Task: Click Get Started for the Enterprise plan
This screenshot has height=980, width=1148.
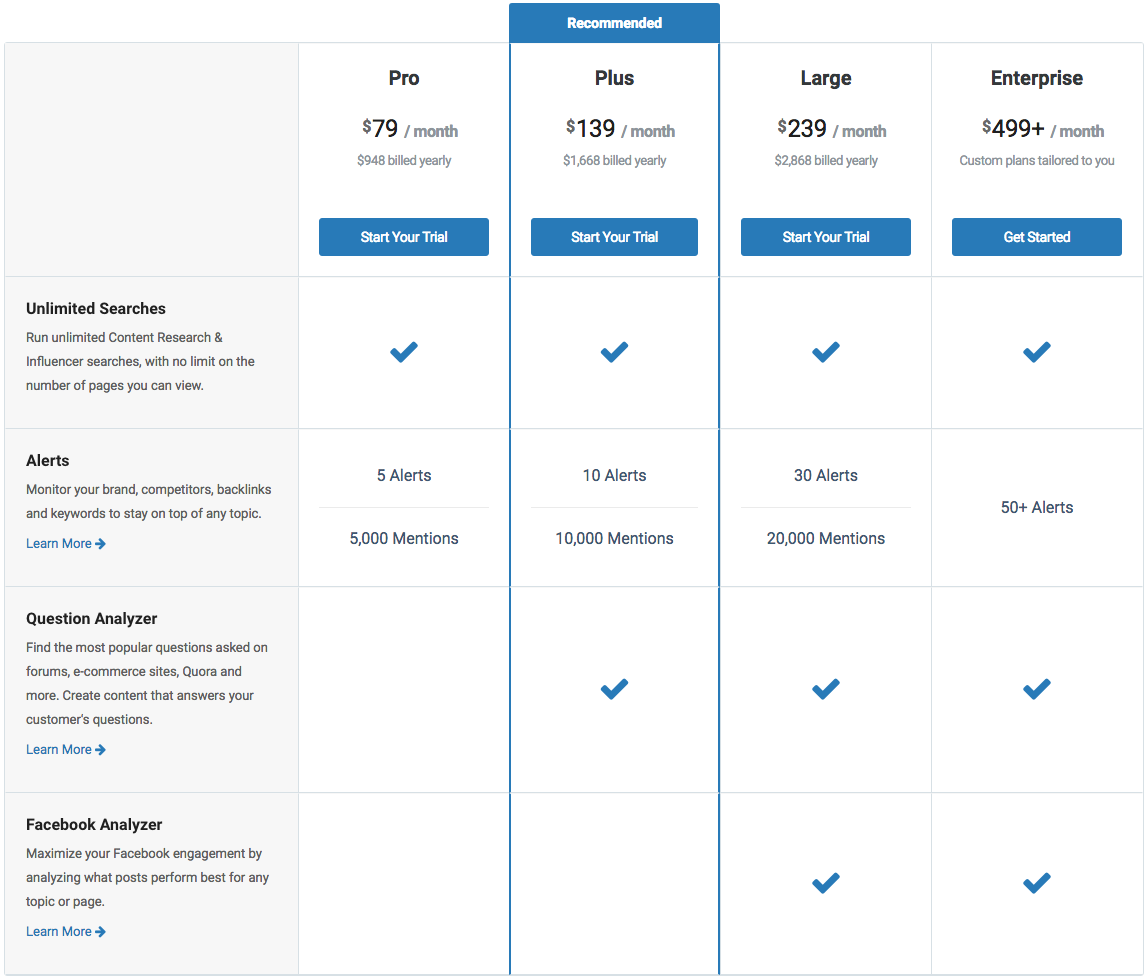Action: tap(1036, 237)
